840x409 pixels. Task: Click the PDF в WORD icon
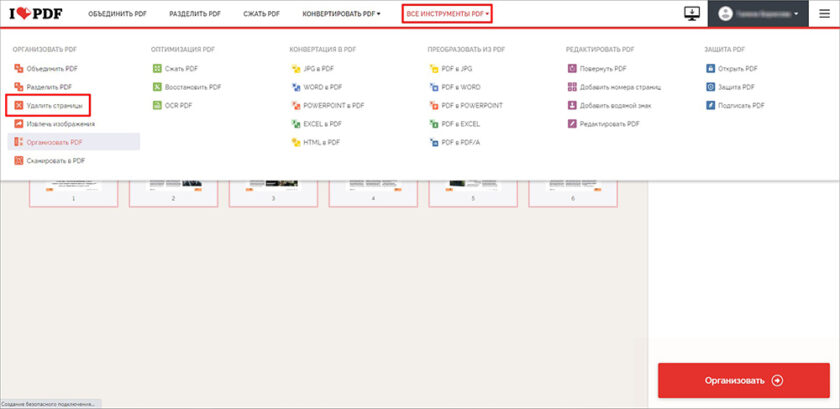[x=434, y=87]
